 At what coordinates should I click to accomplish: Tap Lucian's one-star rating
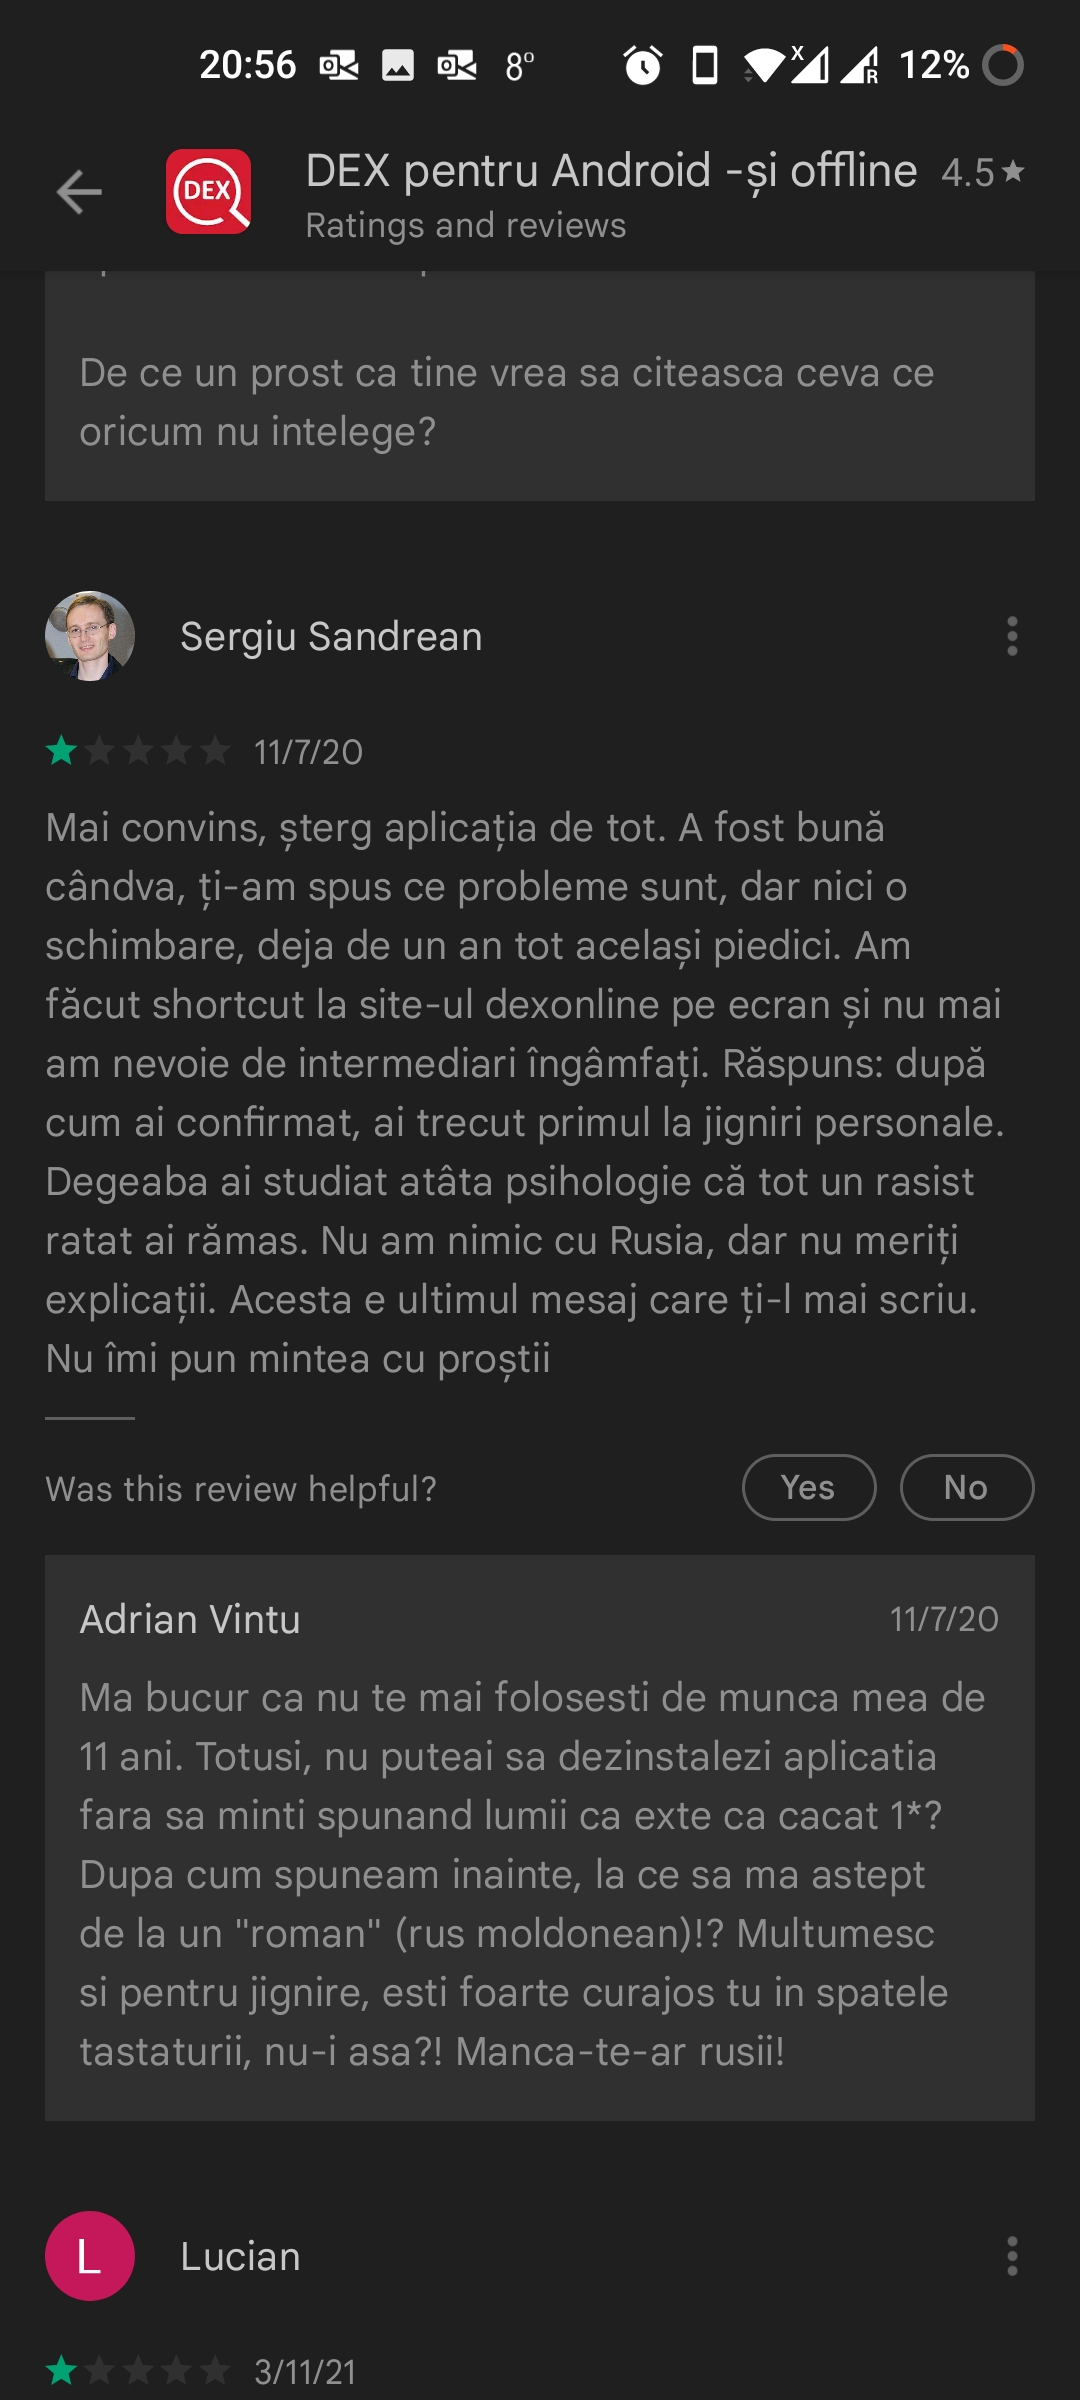138,2371
